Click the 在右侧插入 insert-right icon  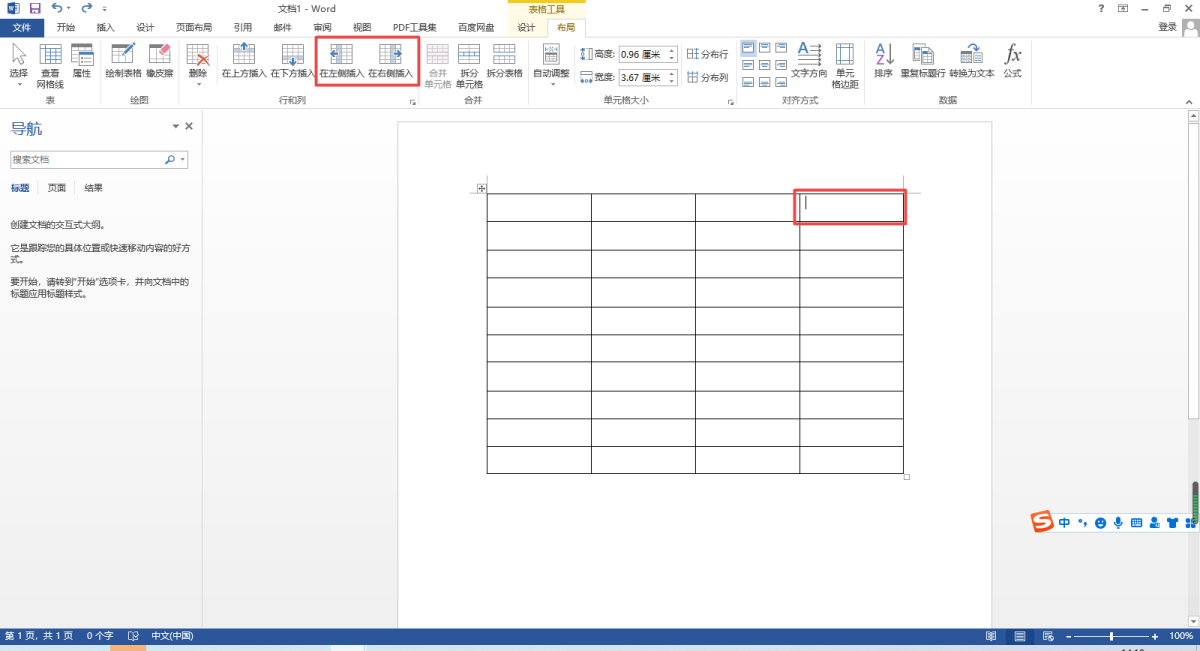coord(390,56)
